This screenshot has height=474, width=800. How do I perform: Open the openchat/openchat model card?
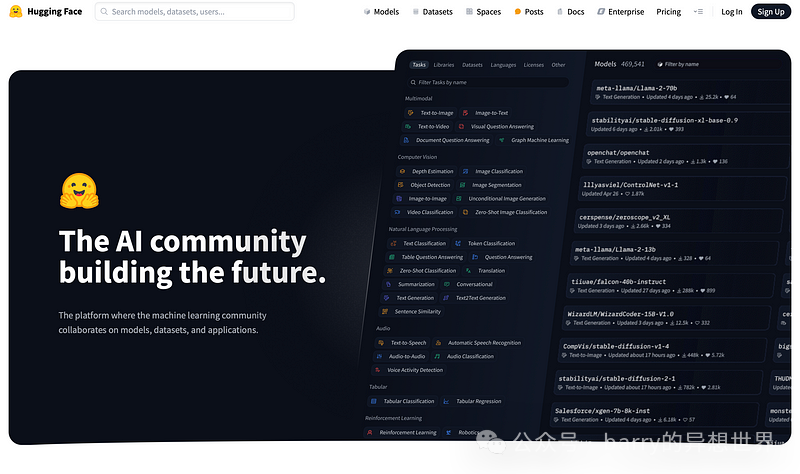coord(686,157)
